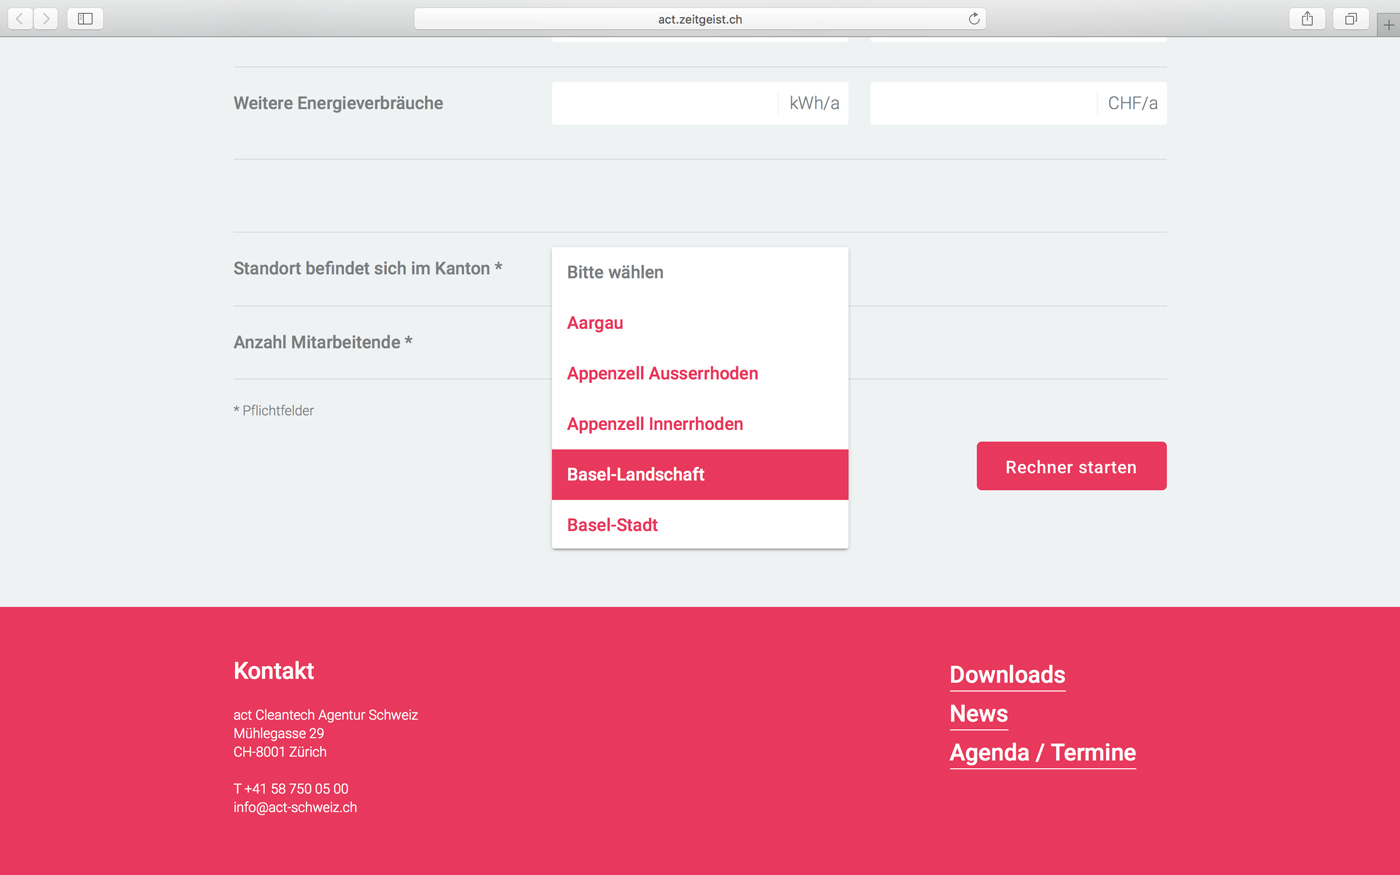The height and width of the screenshot is (875, 1400).
Task: Go back with Safari's back arrow
Action: coord(20,18)
